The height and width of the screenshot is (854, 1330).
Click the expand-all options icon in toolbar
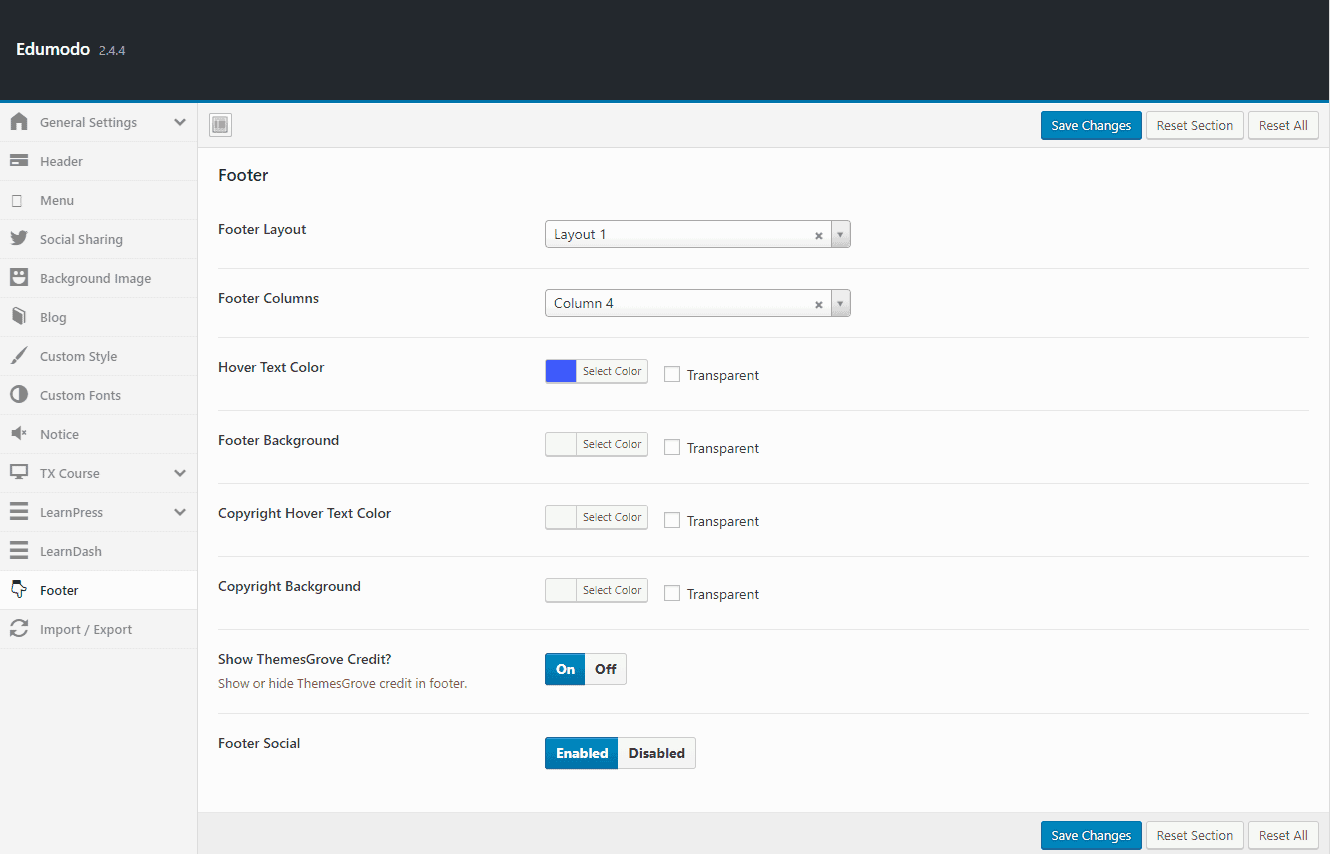(x=220, y=125)
